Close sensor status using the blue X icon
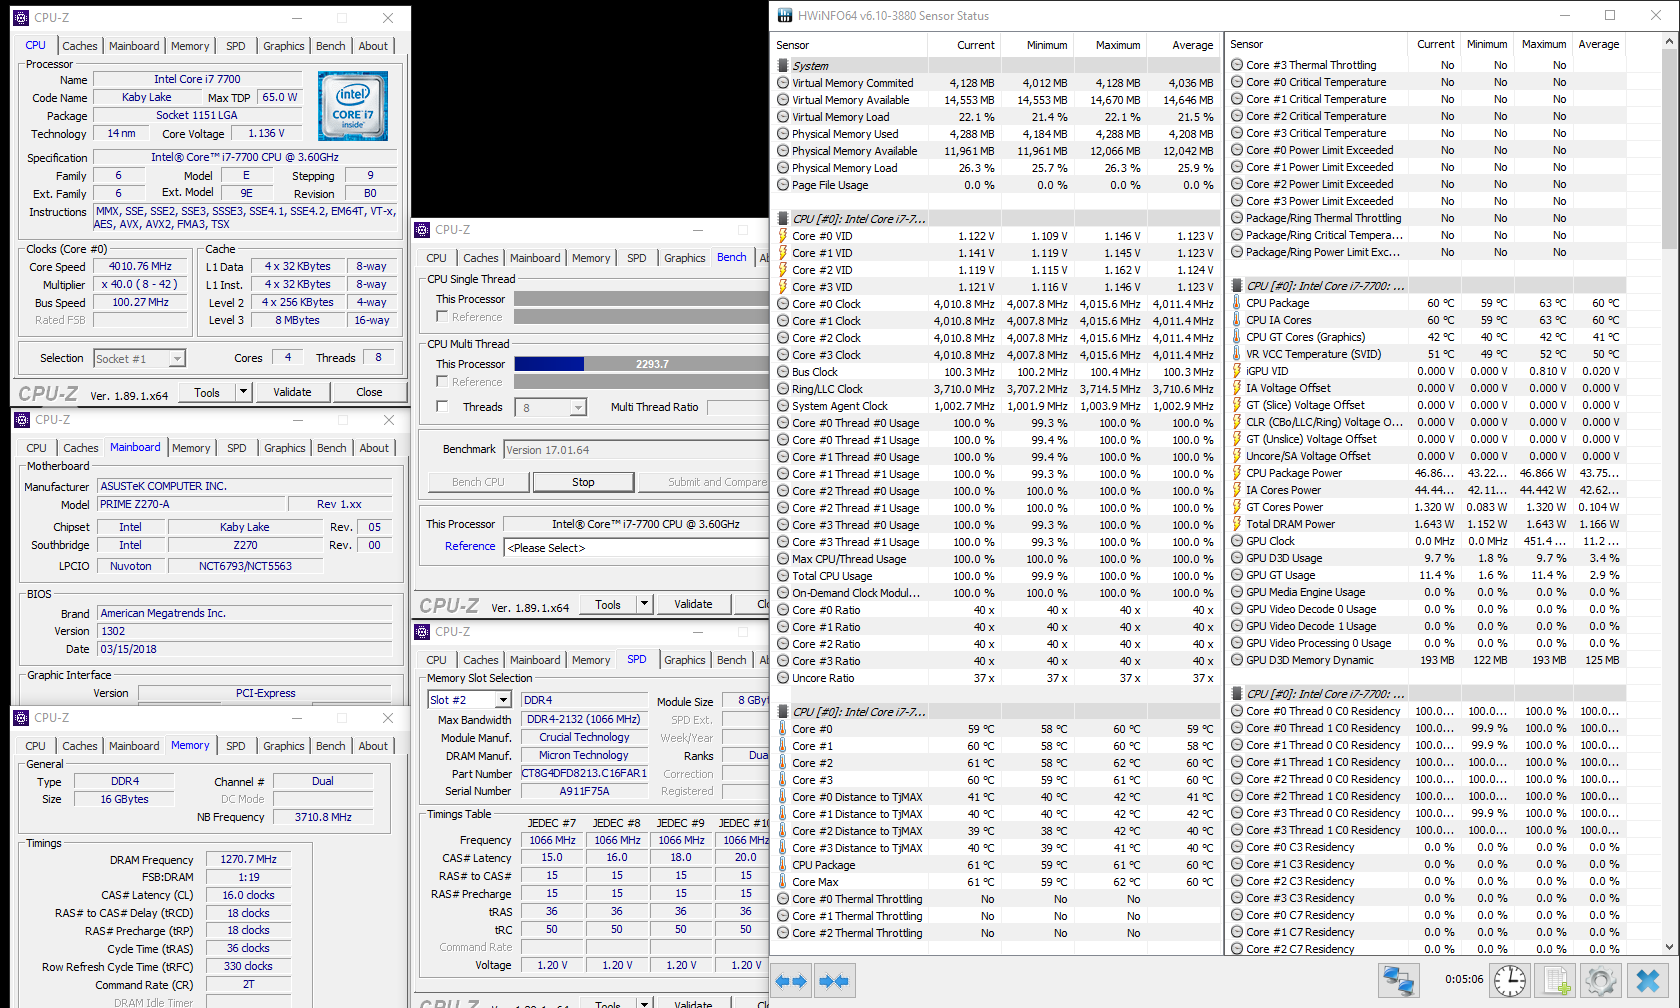The image size is (1680, 1008). [1648, 981]
